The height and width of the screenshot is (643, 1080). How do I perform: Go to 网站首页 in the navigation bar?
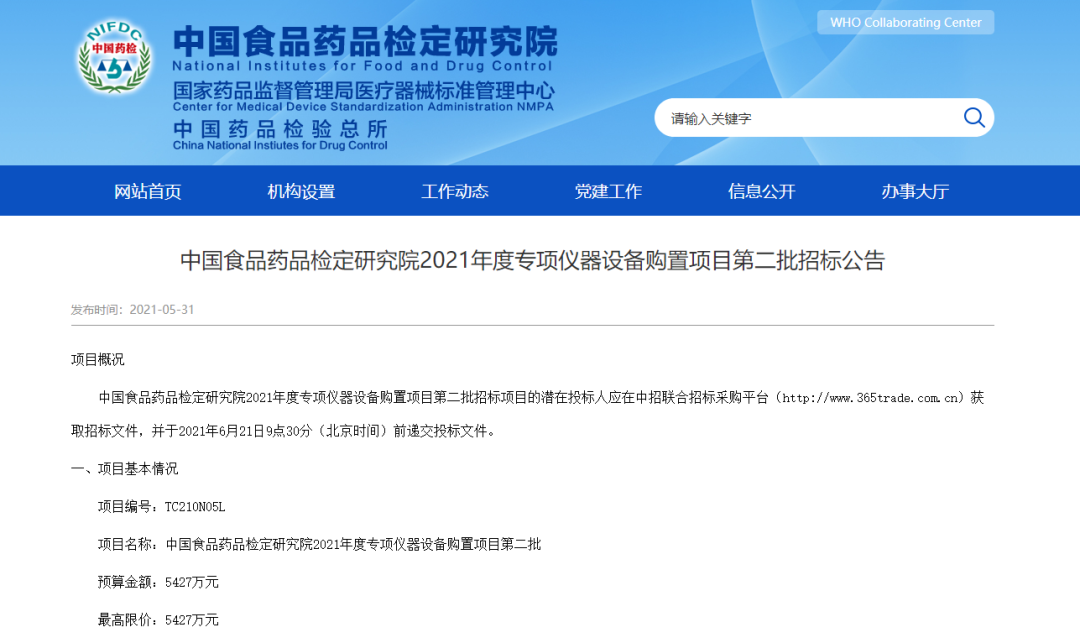[148, 191]
